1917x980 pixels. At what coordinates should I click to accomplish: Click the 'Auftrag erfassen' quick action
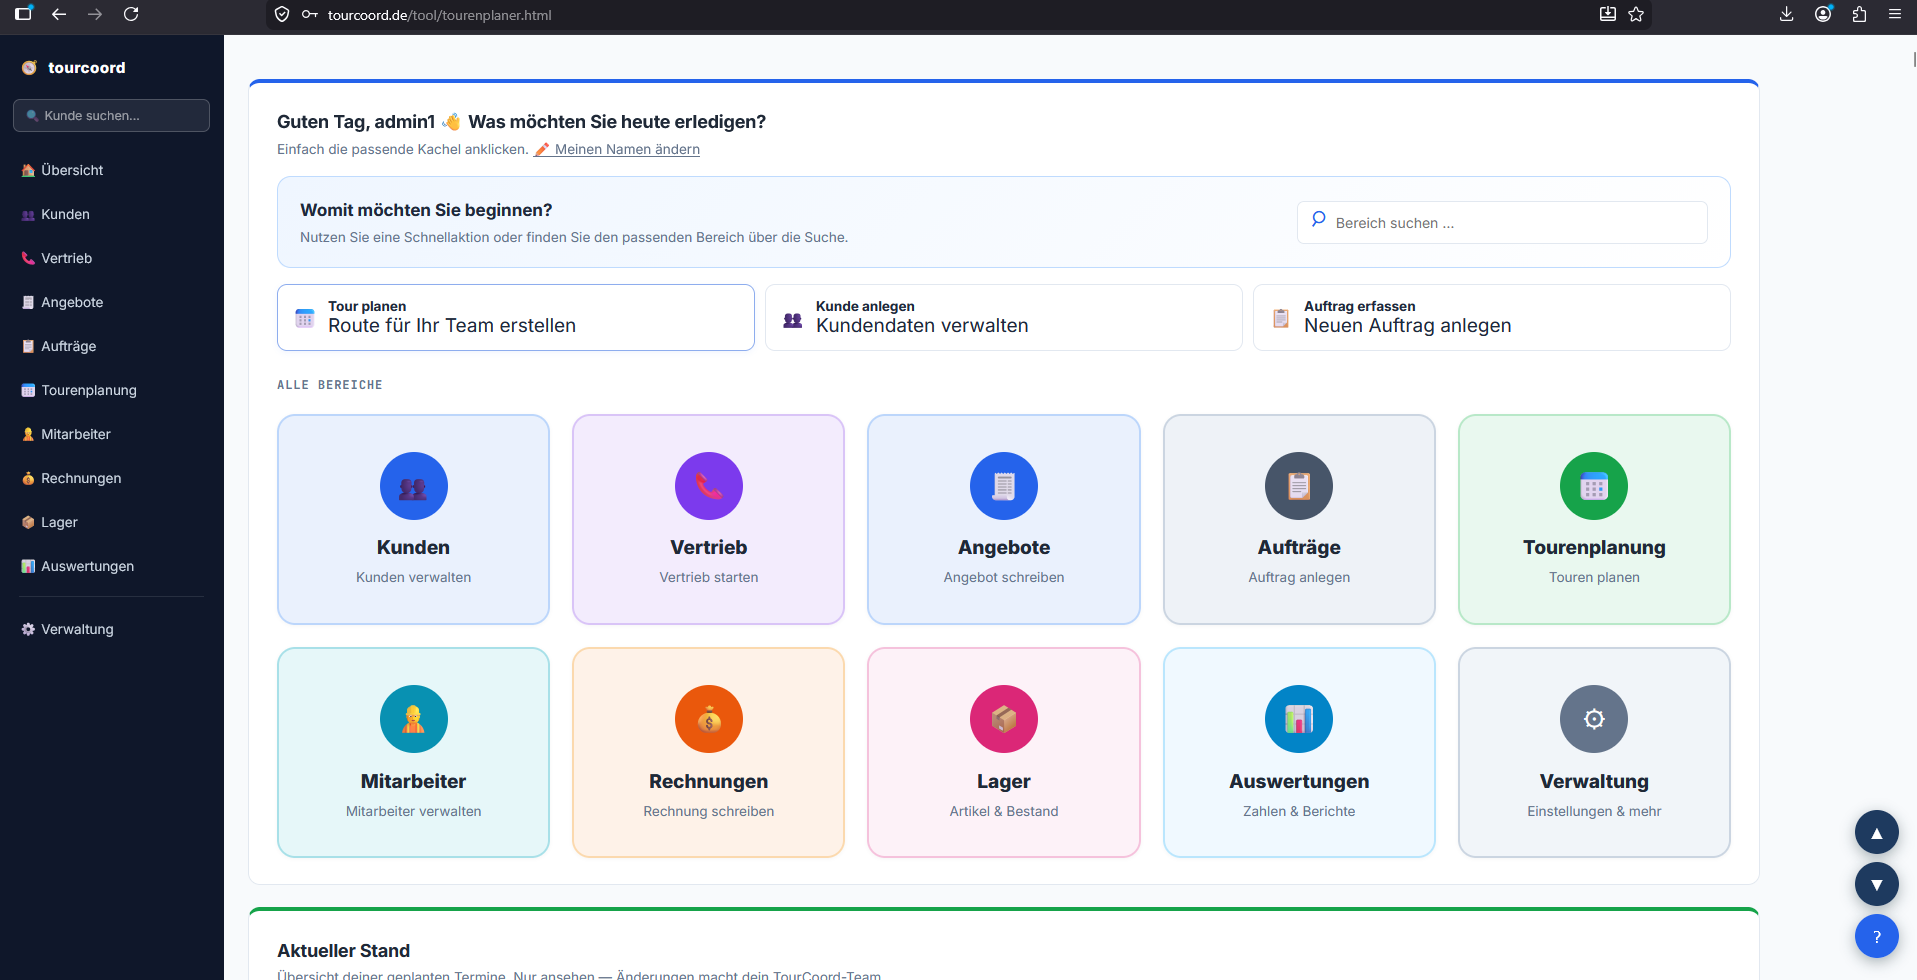(x=1492, y=317)
